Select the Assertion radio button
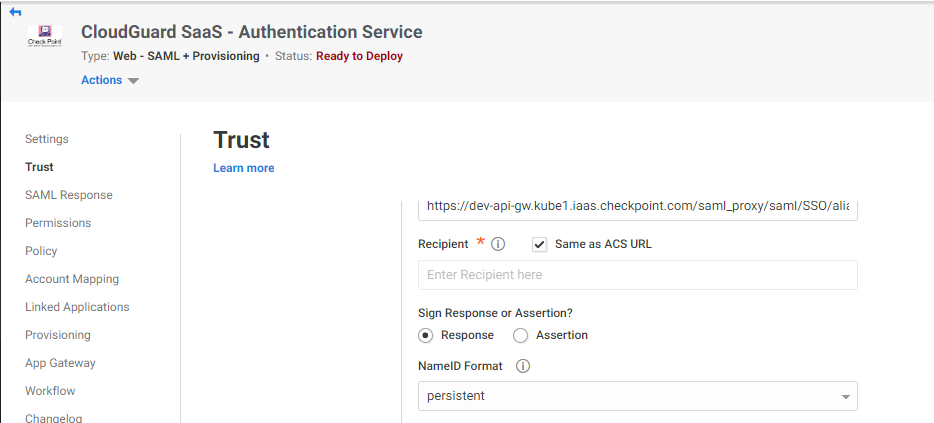Screen dimensions: 934x423 521,335
